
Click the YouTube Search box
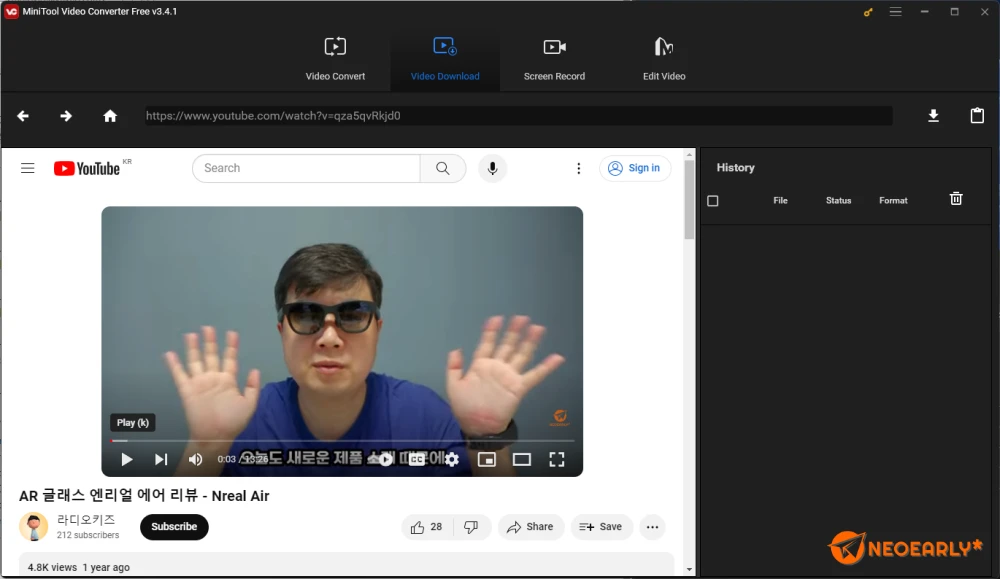pos(306,168)
